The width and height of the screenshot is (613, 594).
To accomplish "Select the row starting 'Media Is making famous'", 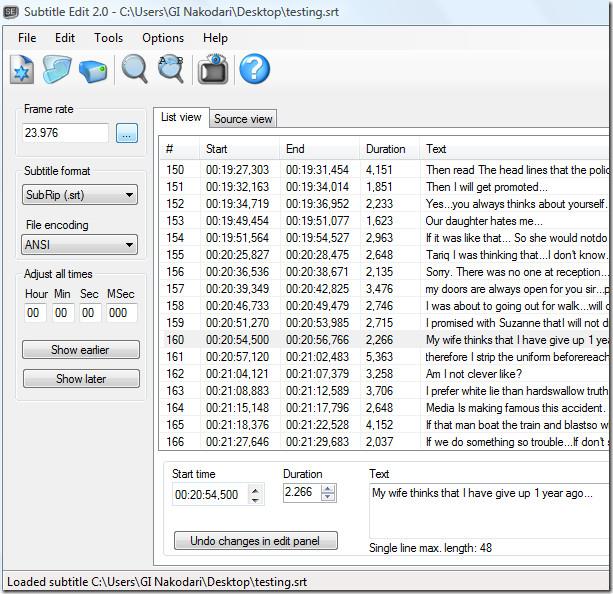I will tap(384, 408).
